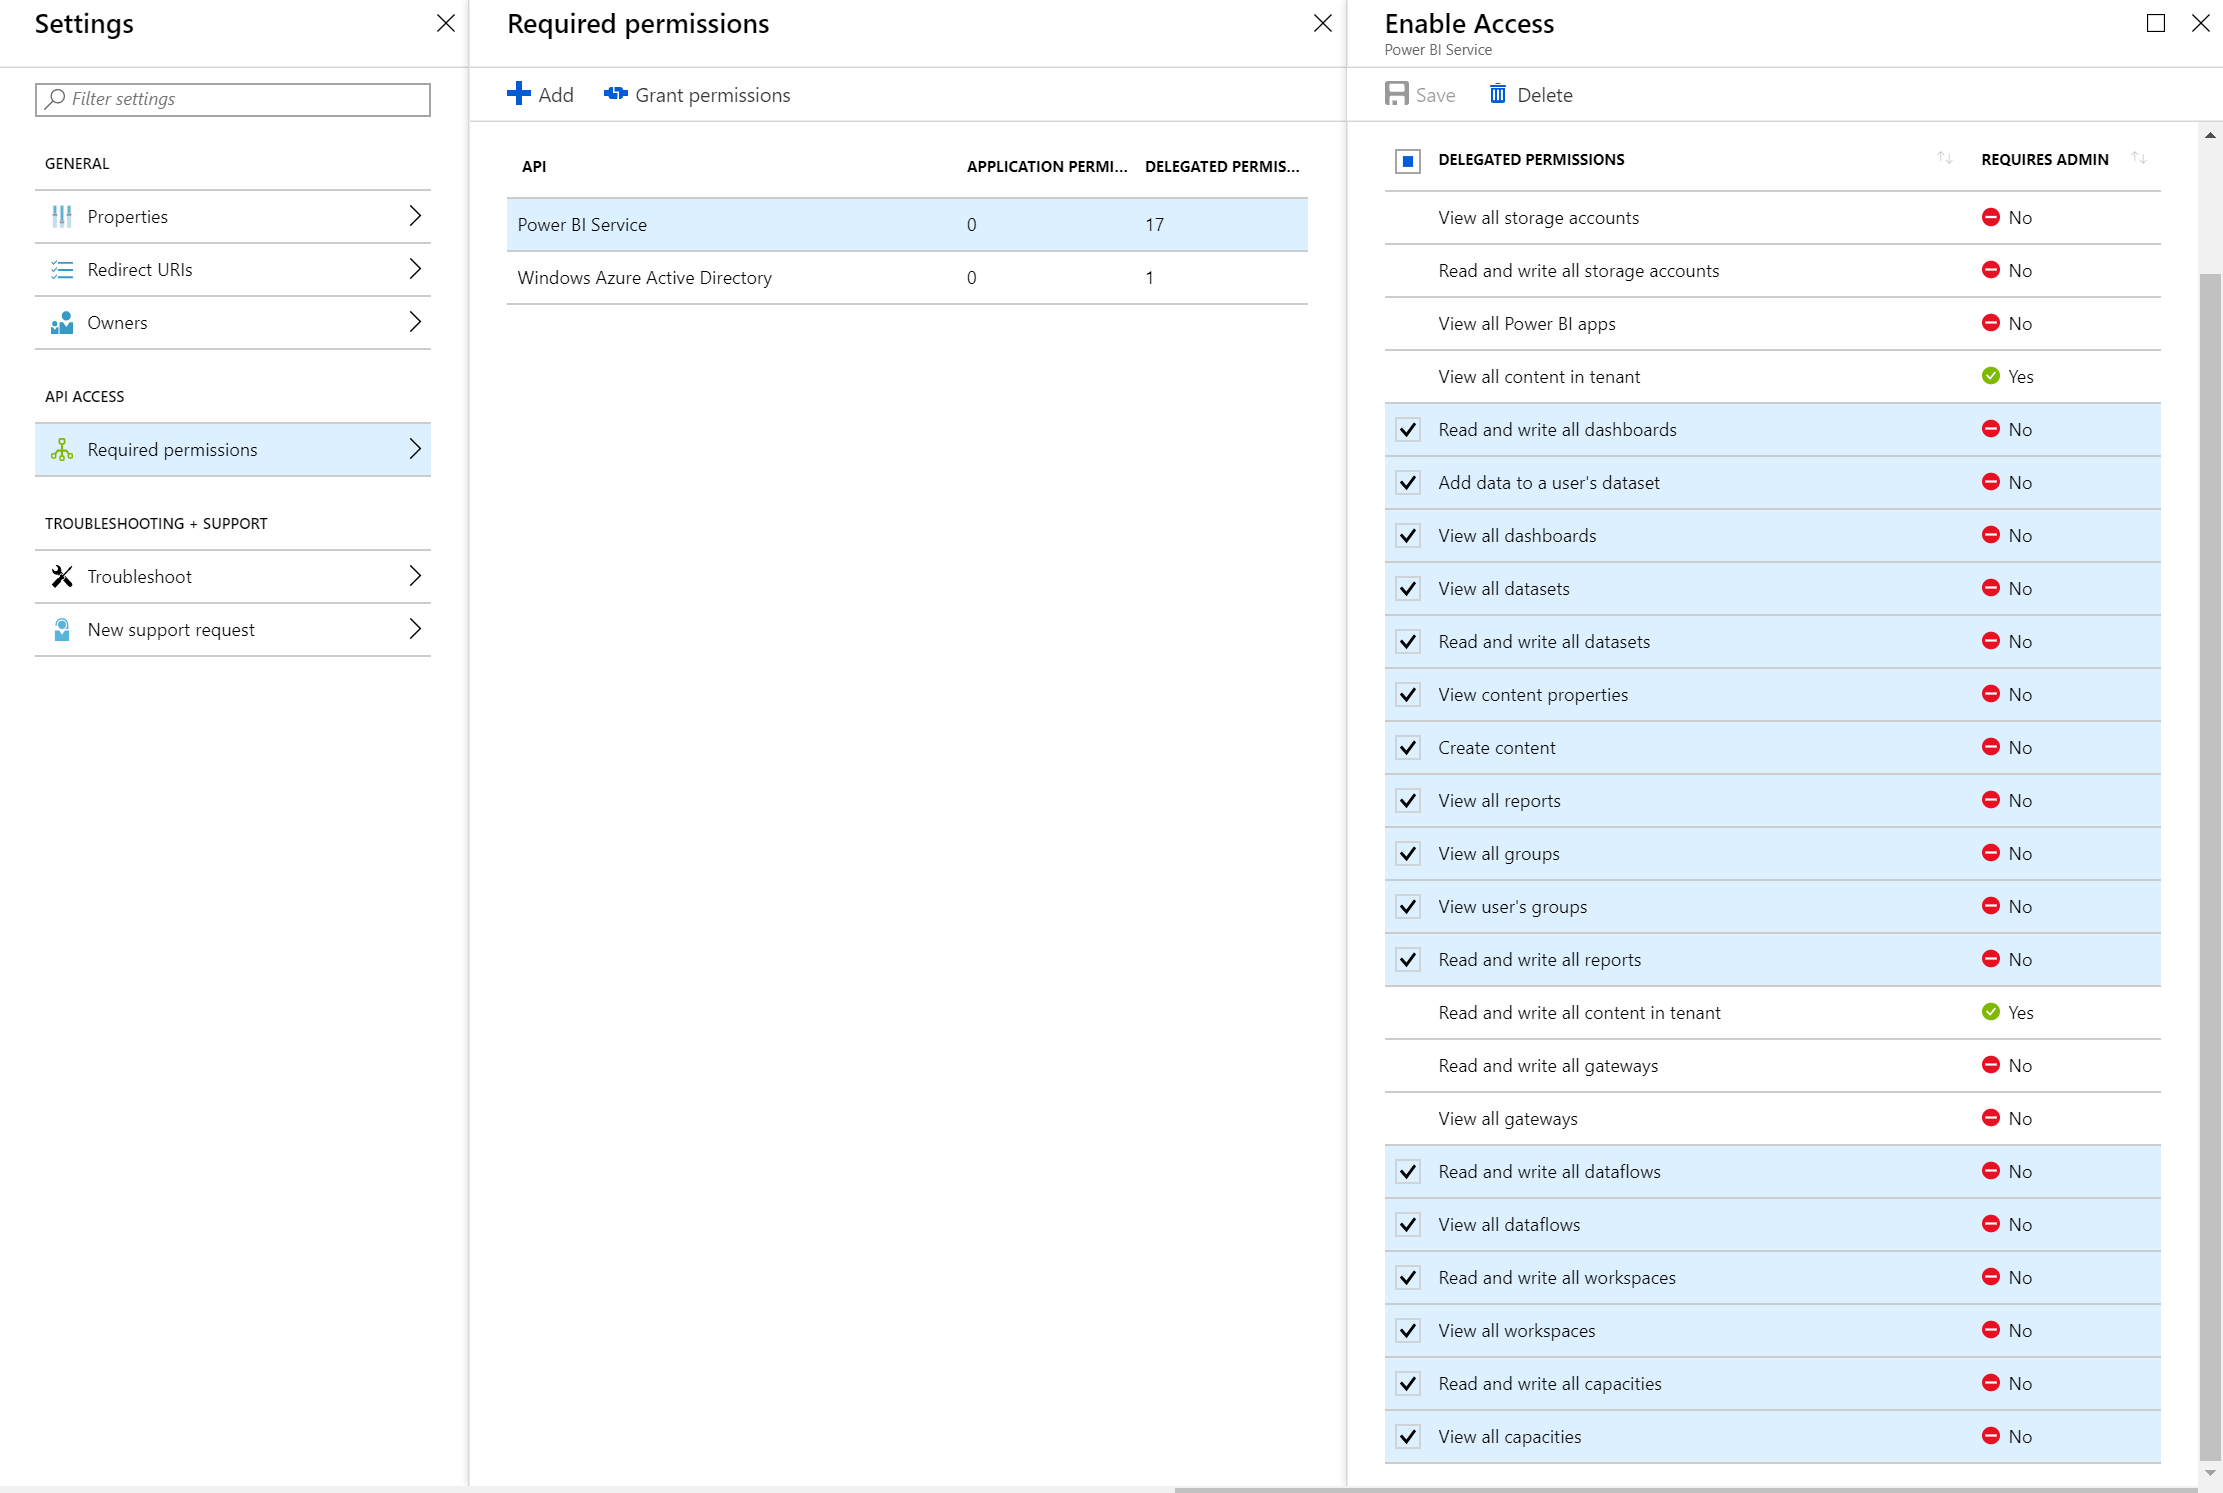Screen dimensions: 2223x1493
Task: Expand New support request via chevron
Action: tap(416, 629)
